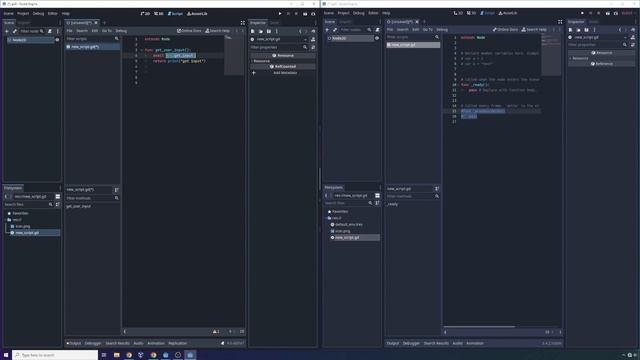Toggle split view icon in left FileSystem dock

click(x=58, y=196)
